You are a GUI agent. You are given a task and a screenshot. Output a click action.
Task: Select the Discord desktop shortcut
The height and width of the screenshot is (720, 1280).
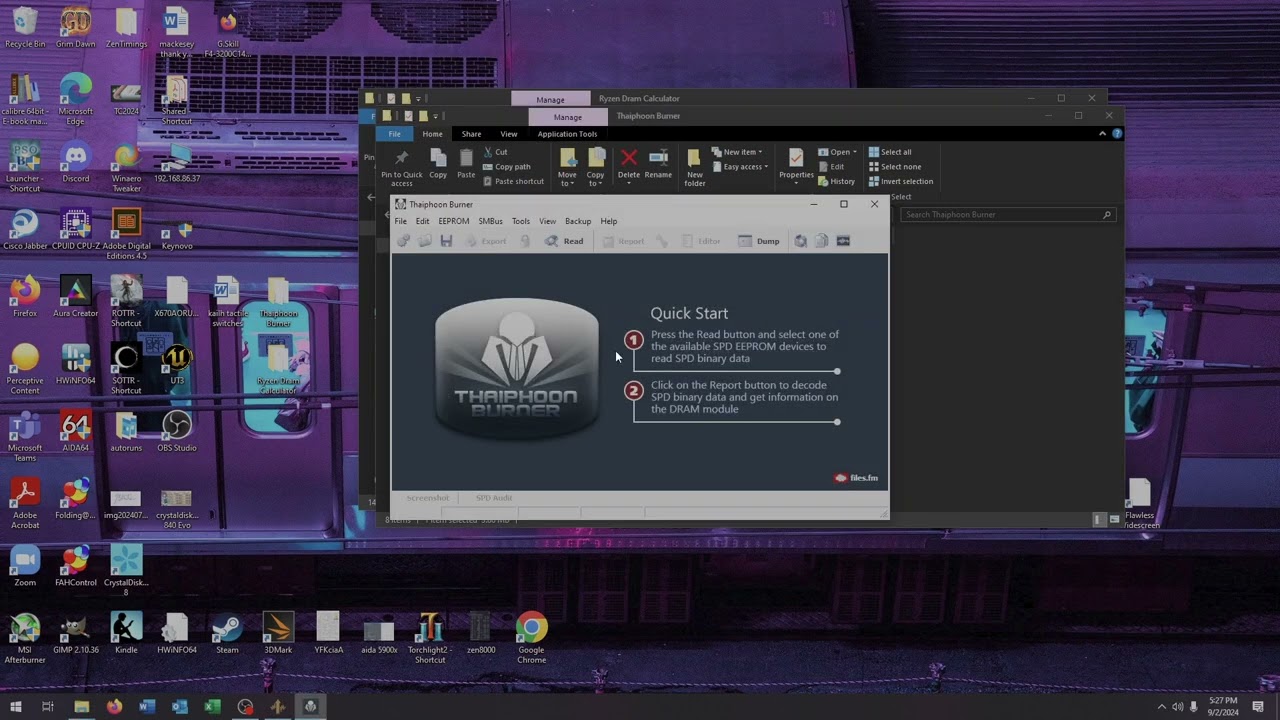click(x=76, y=163)
